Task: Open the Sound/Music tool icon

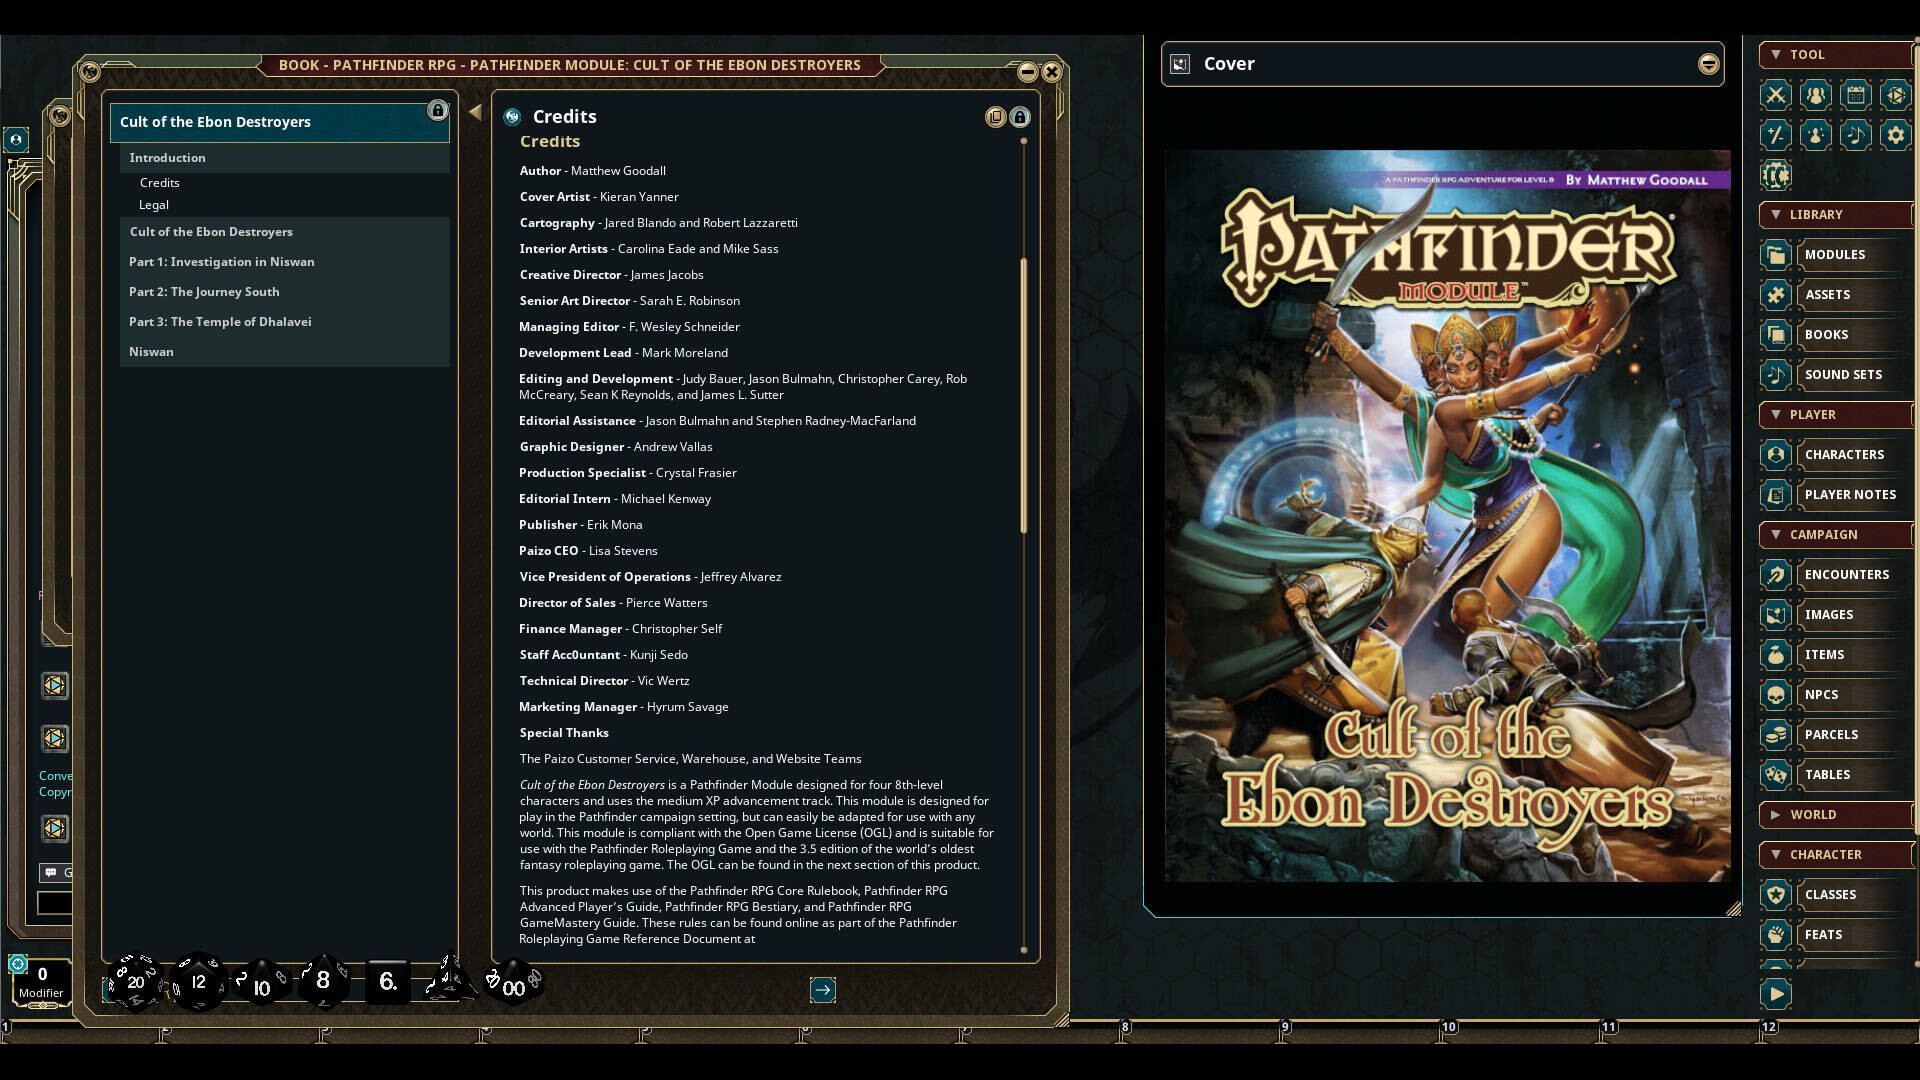Action: (1855, 135)
